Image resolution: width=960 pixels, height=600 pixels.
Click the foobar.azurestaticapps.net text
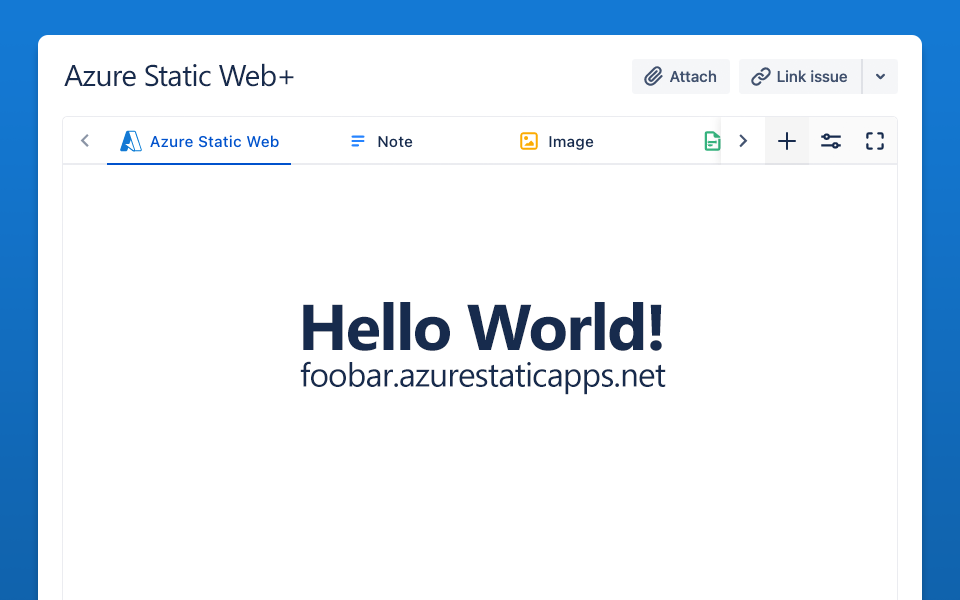coord(482,376)
